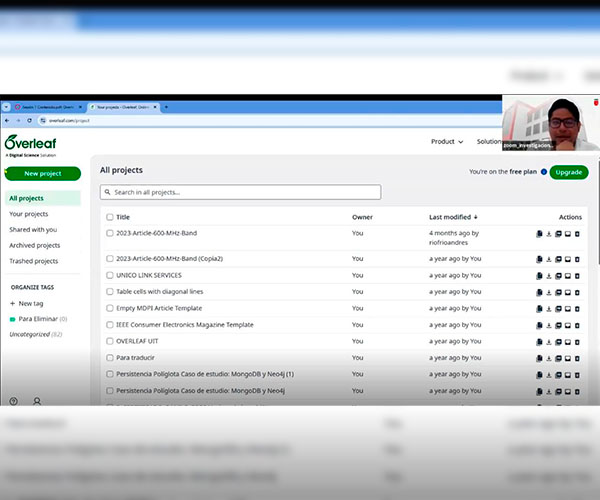Click the help question mark icon in sidebar
This screenshot has height=500, width=600.
[13, 401]
